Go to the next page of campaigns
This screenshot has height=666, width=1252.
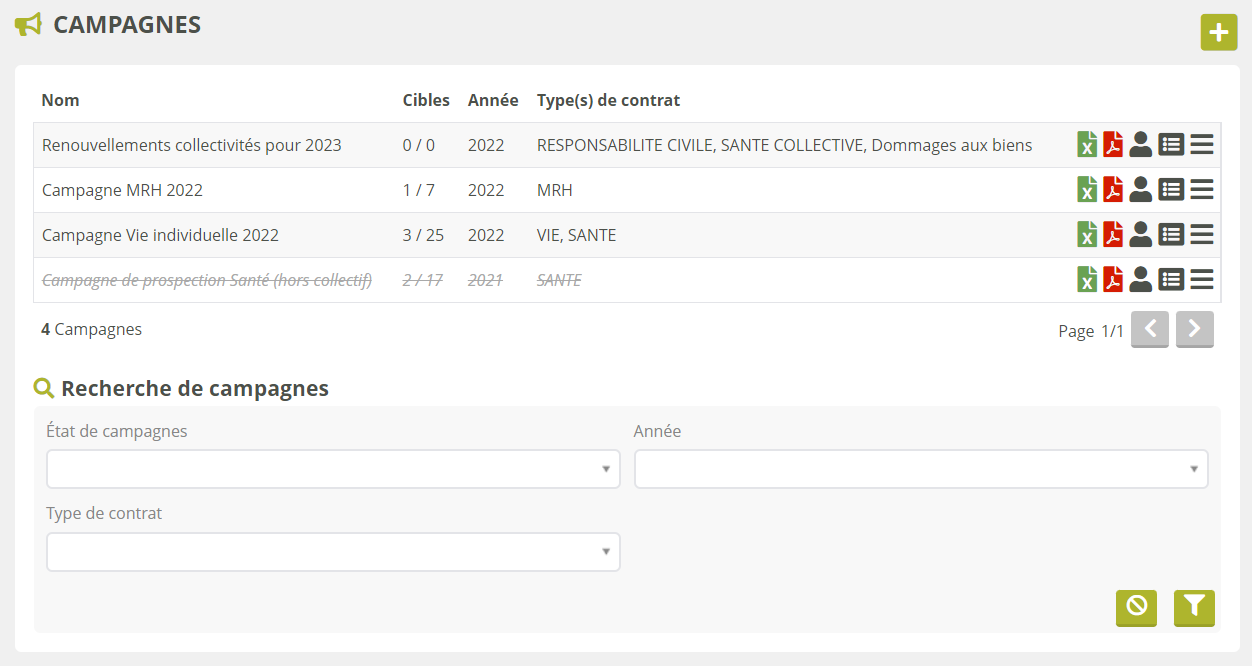pyautogui.click(x=1194, y=329)
